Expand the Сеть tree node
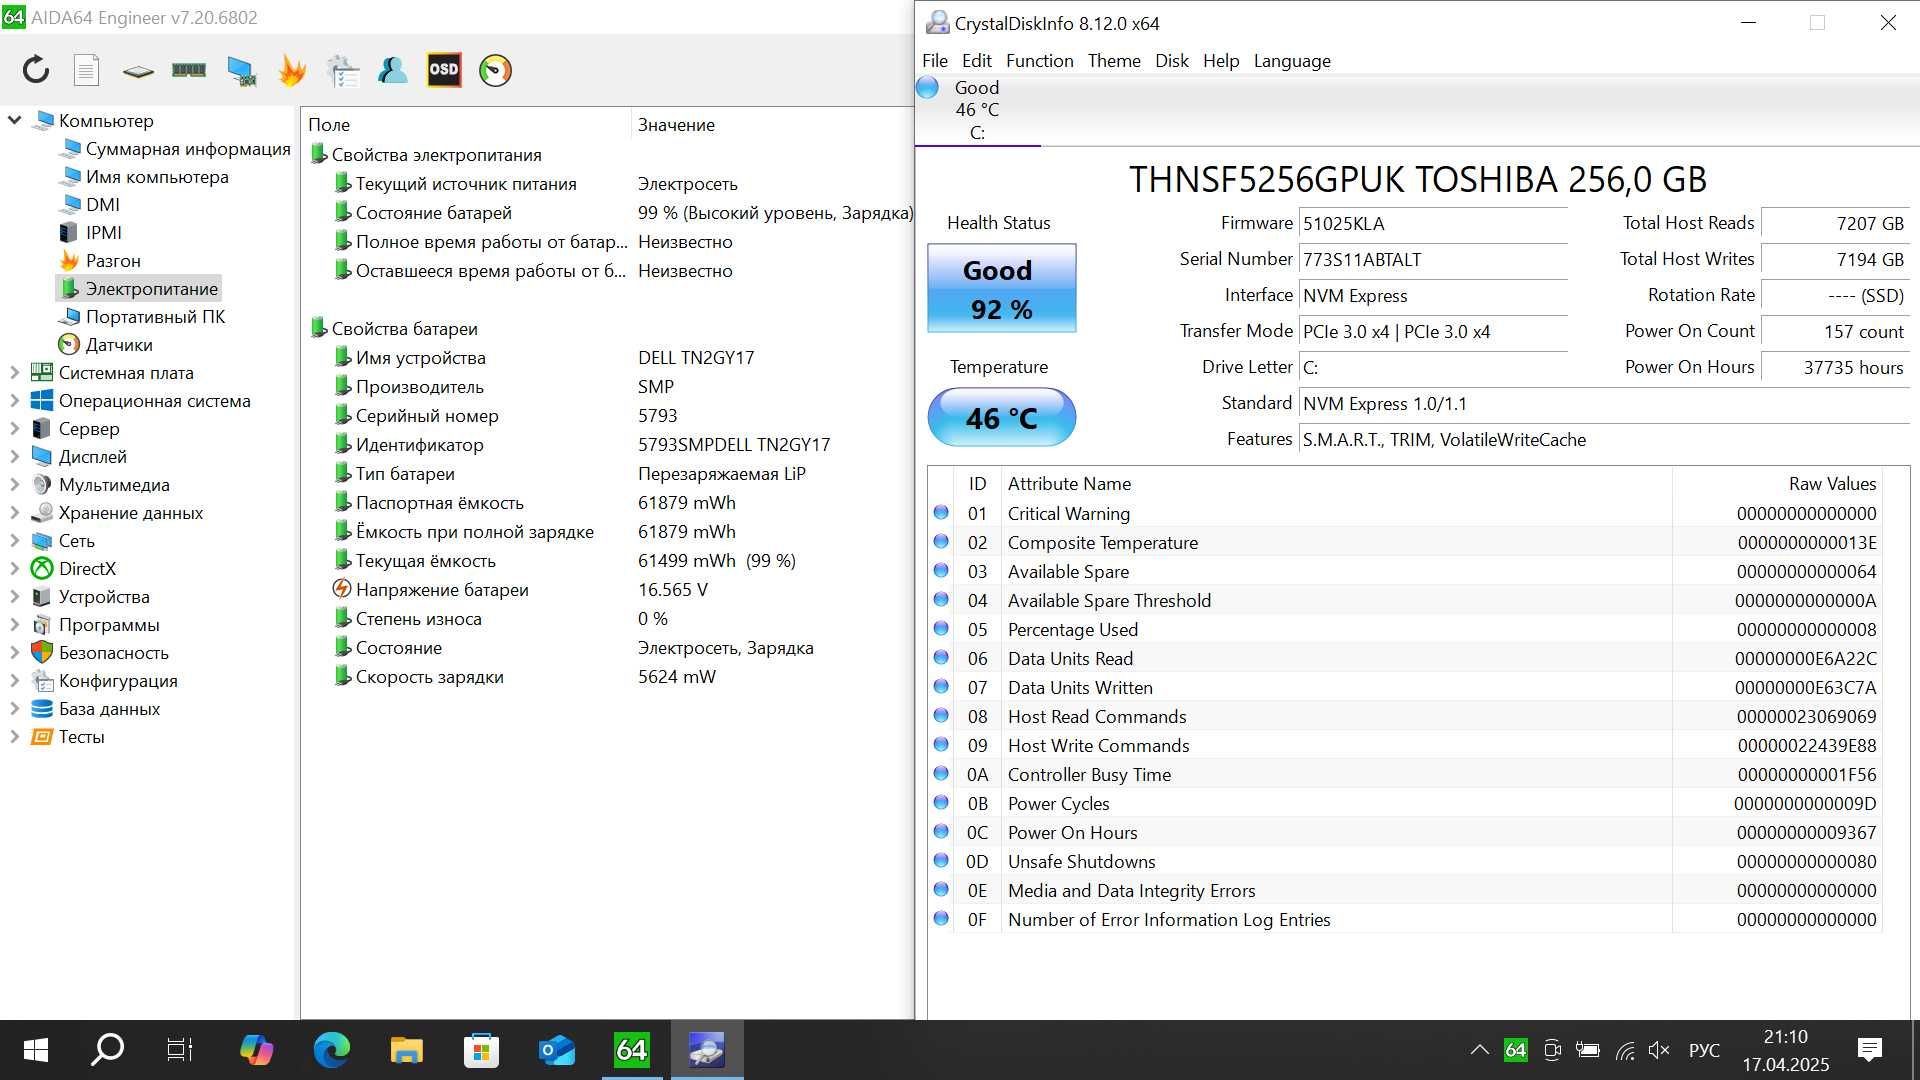This screenshot has width=1920, height=1080. (x=14, y=540)
